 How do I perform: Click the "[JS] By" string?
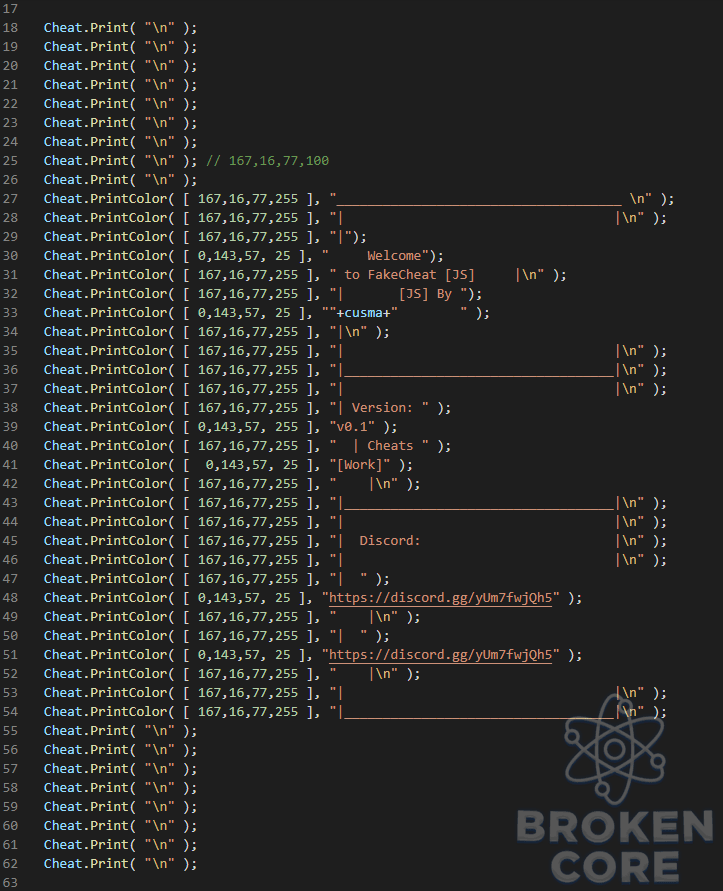pos(425,294)
